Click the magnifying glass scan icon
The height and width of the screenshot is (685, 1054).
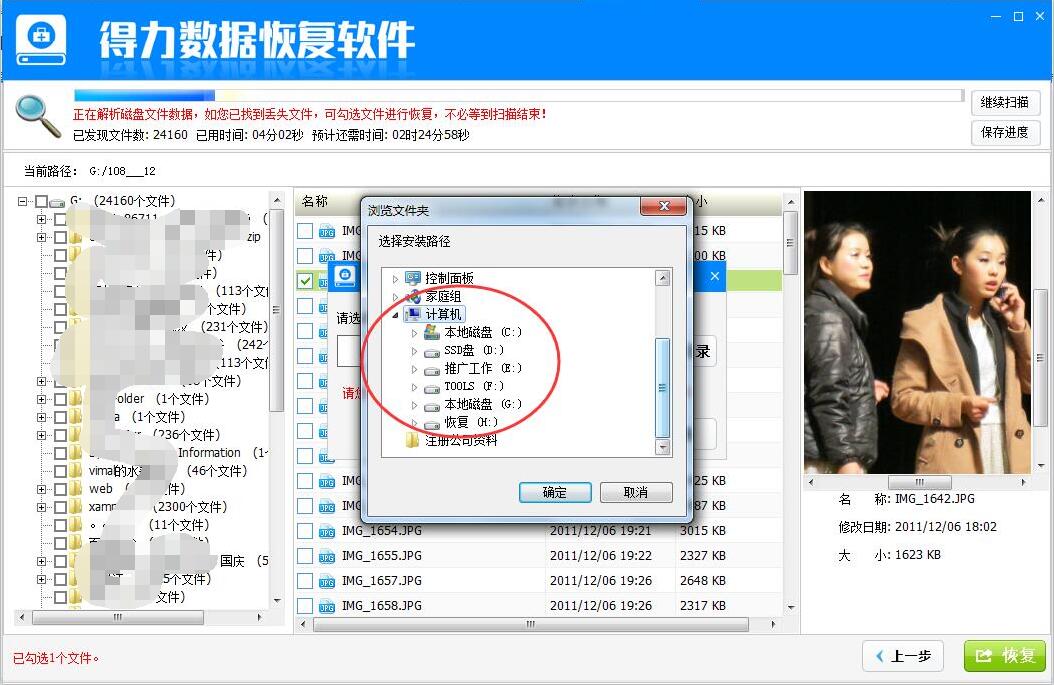(x=38, y=116)
